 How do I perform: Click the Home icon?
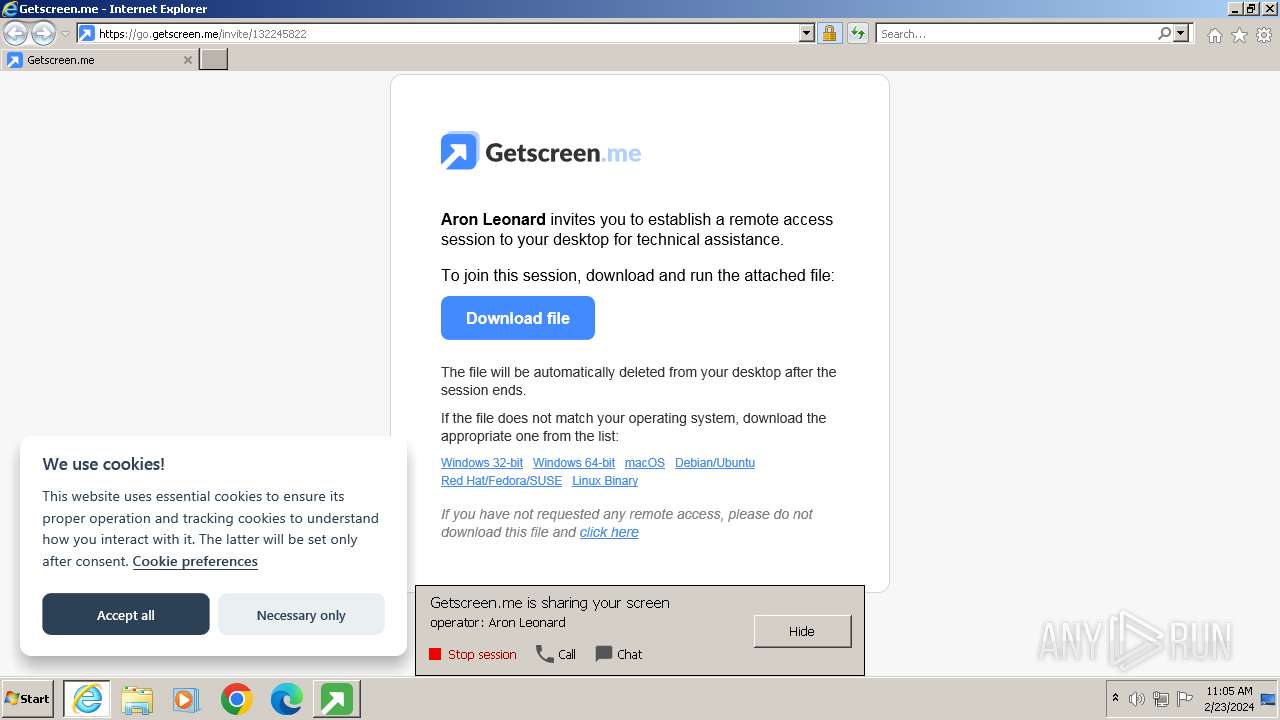click(x=1214, y=35)
